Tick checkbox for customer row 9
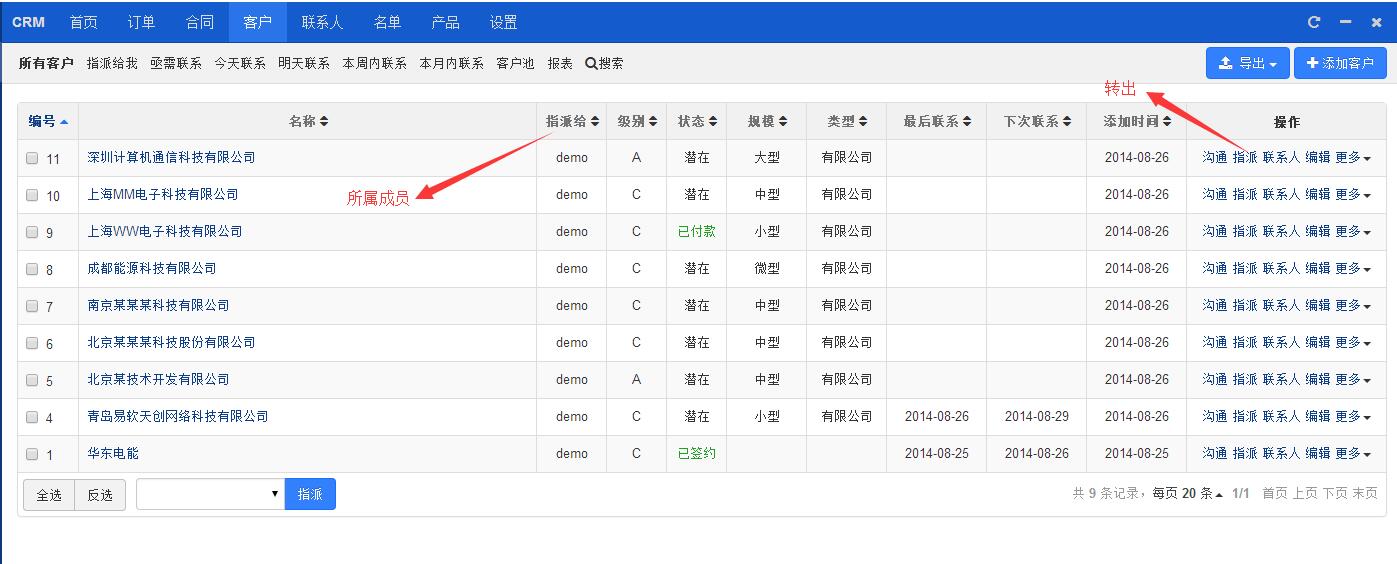 click(x=32, y=232)
